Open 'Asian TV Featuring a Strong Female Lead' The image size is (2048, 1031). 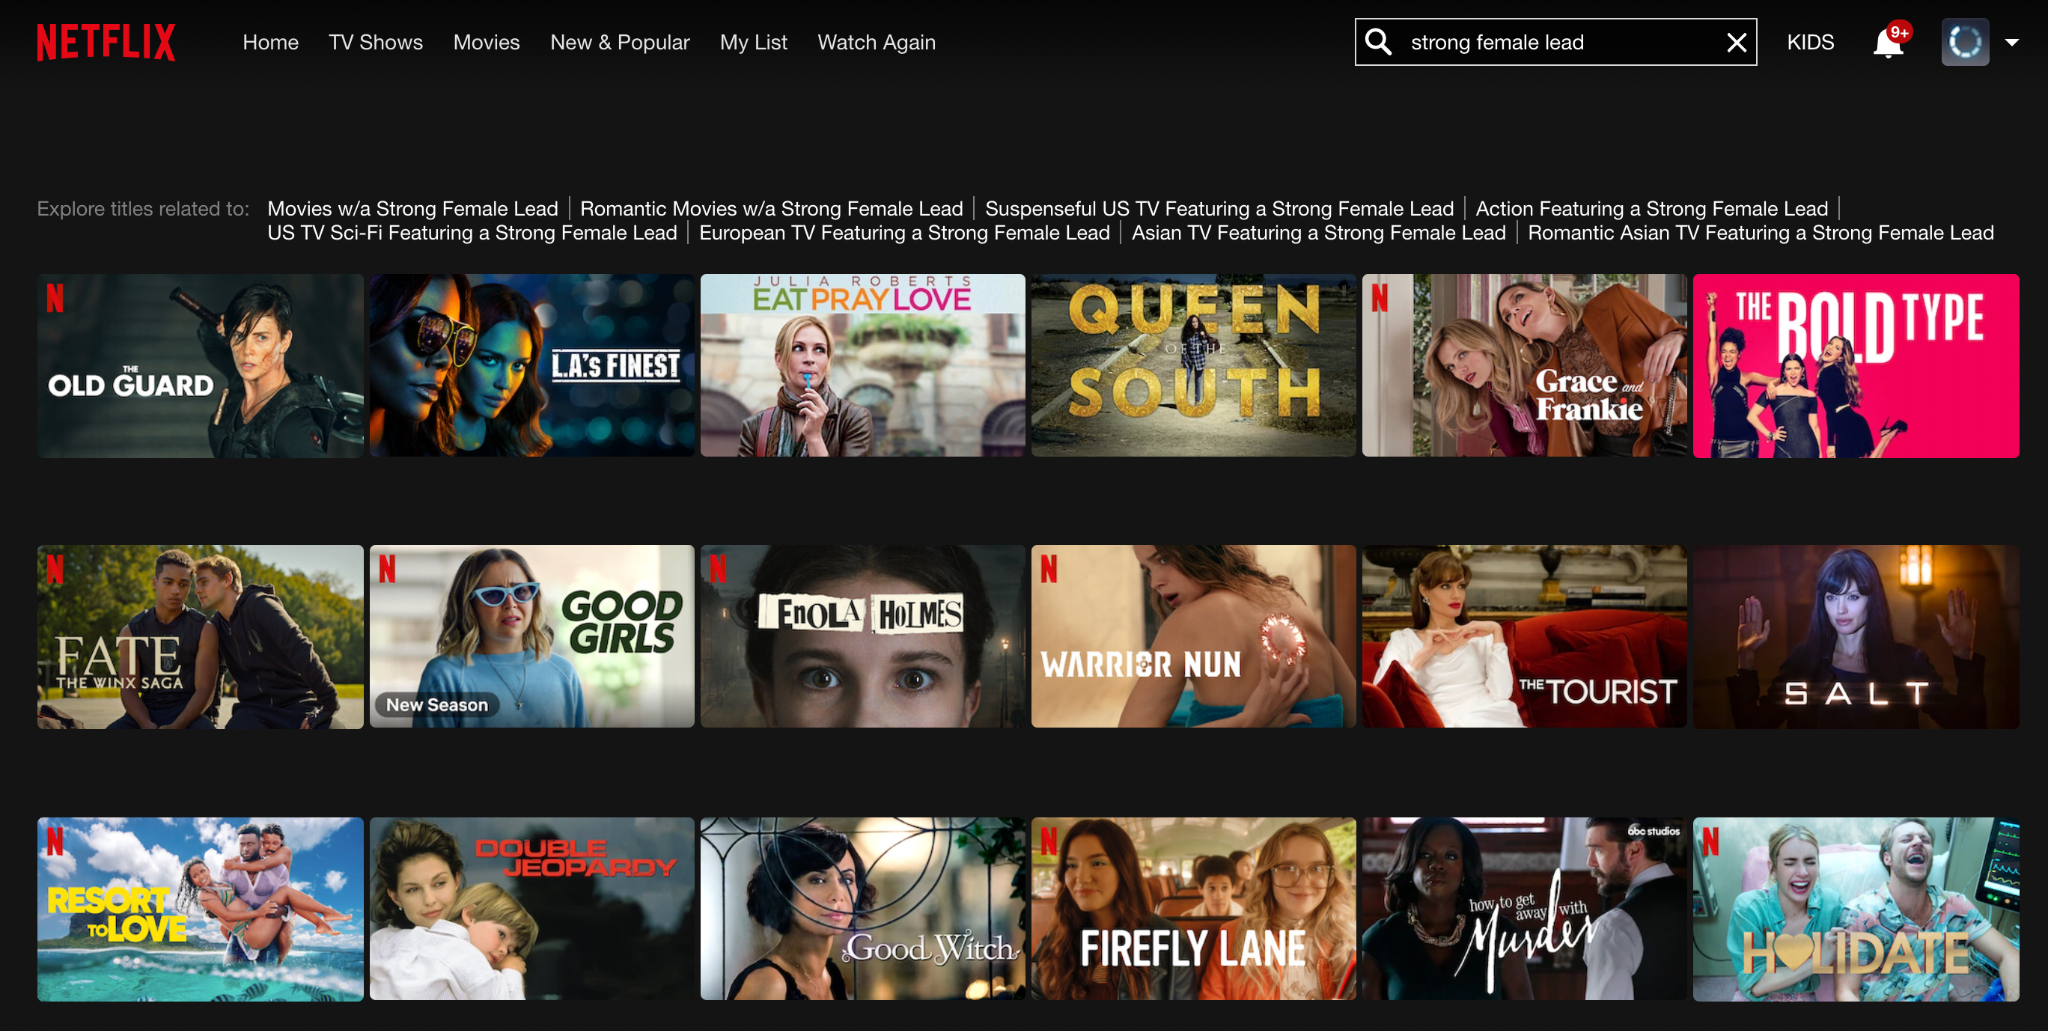click(x=1319, y=232)
